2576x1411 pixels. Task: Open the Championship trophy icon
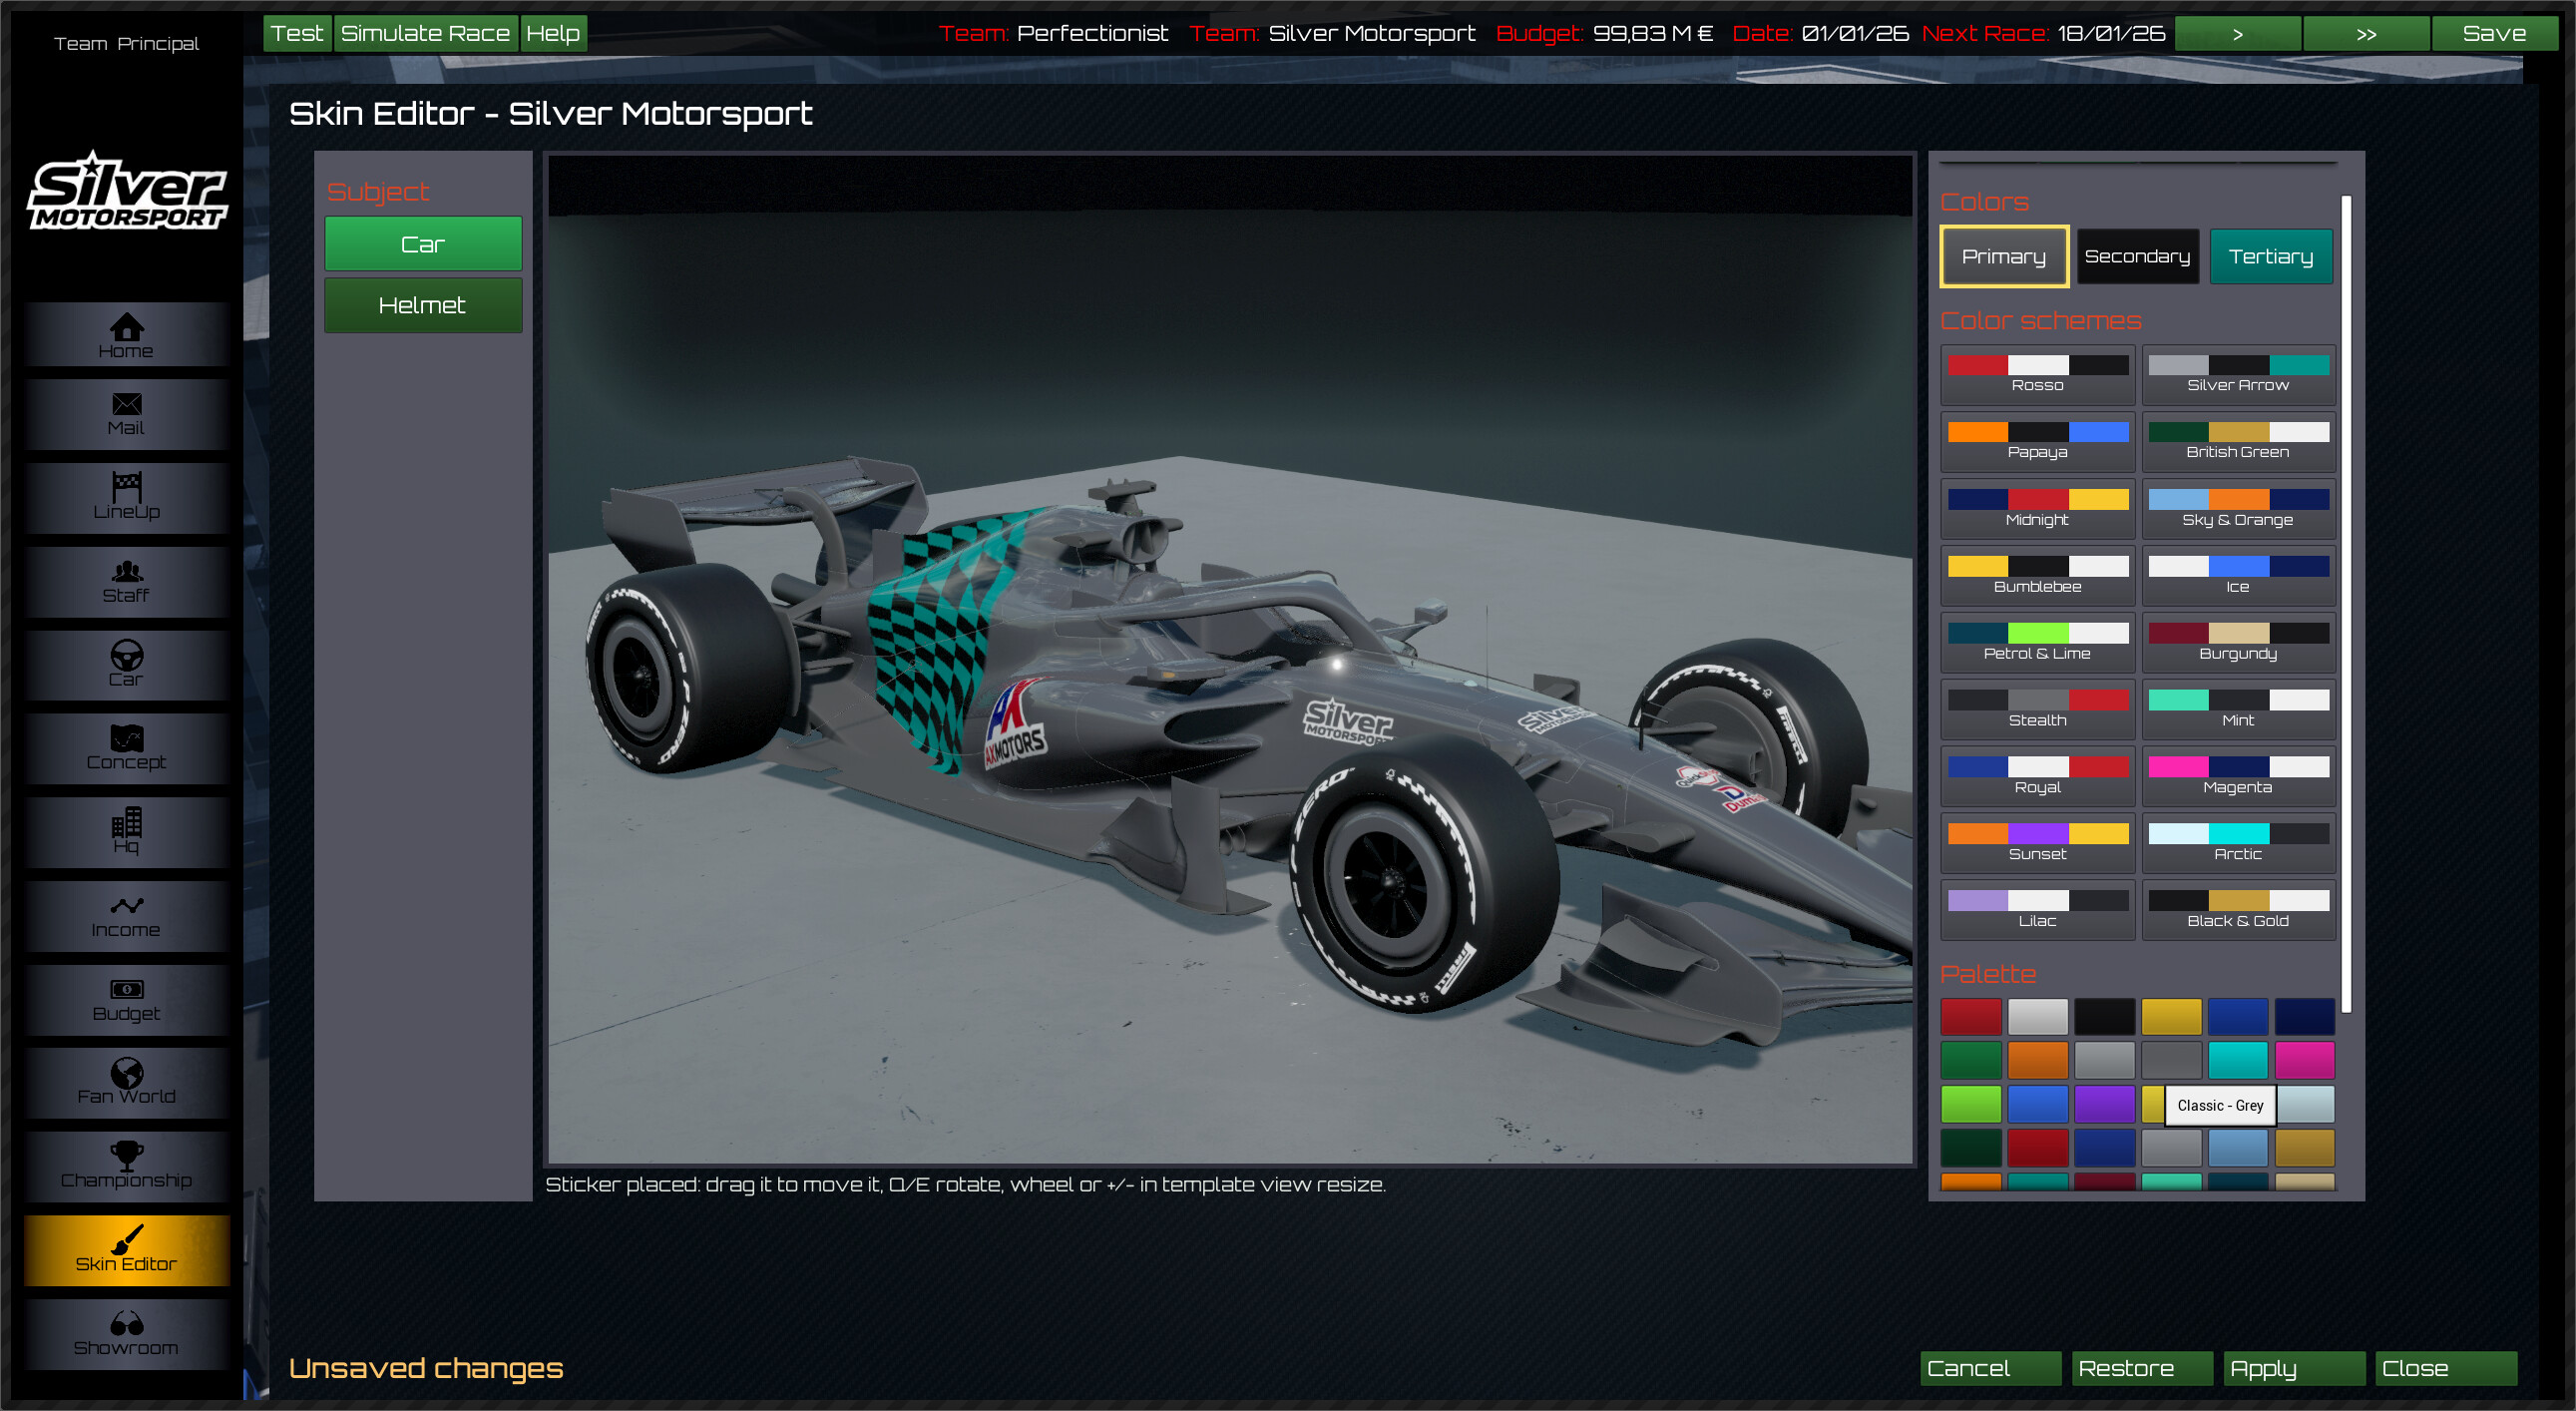pos(126,1167)
